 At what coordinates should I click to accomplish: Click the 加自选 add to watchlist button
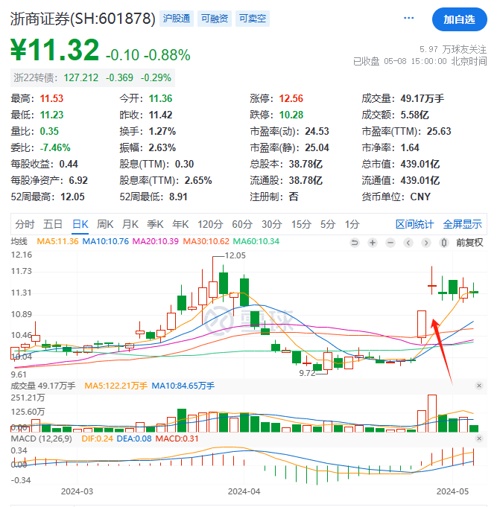[459, 20]
